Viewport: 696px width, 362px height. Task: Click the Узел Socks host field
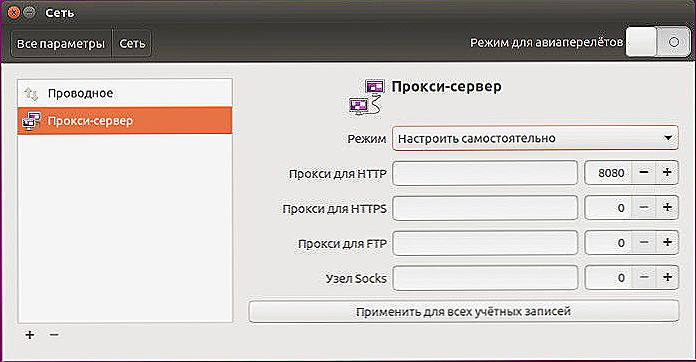pos(485,278)
